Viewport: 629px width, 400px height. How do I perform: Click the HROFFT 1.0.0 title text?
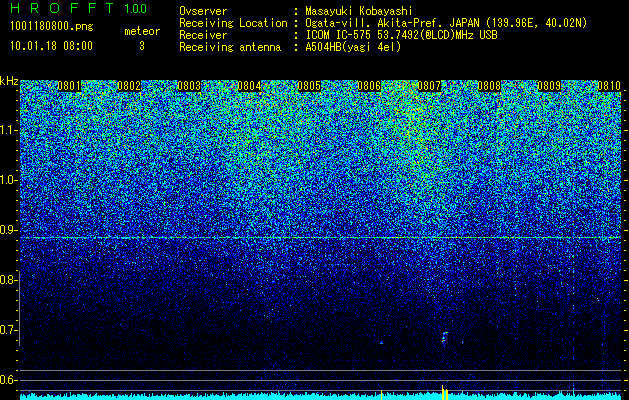(78, 8)
